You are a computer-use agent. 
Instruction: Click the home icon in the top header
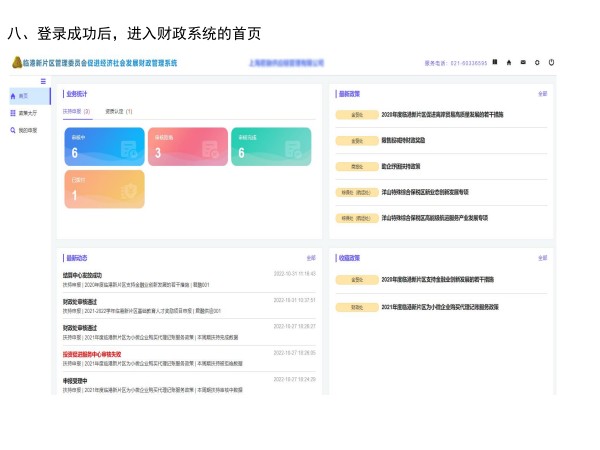pyautogui.click(x=509, y=62)
